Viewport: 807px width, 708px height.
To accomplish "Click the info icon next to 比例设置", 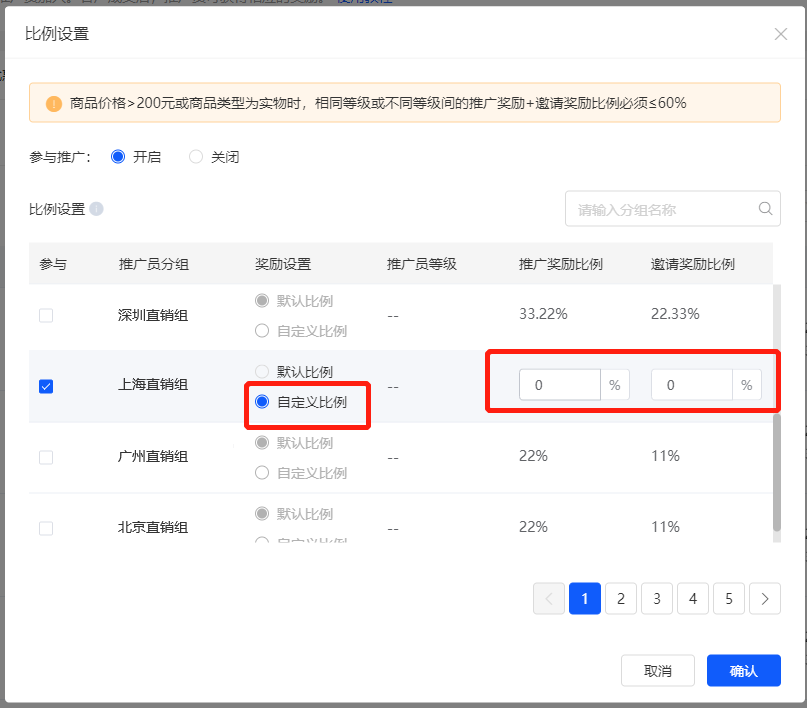I will 96,209.
